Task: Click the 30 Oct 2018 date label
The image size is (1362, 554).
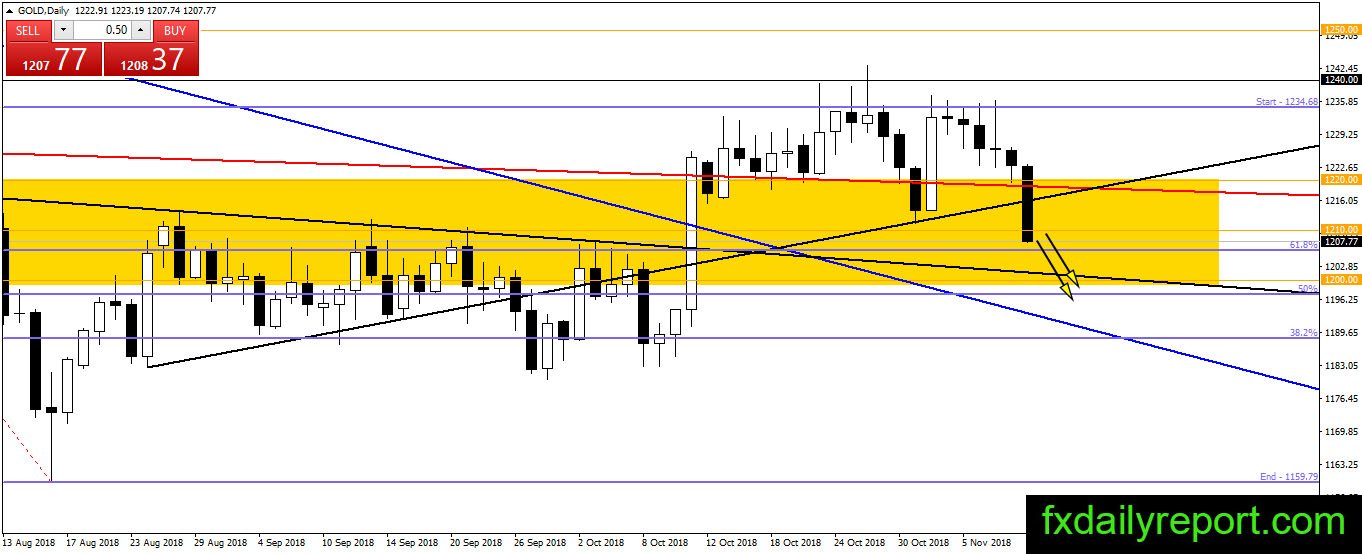Action: point(924,542)
